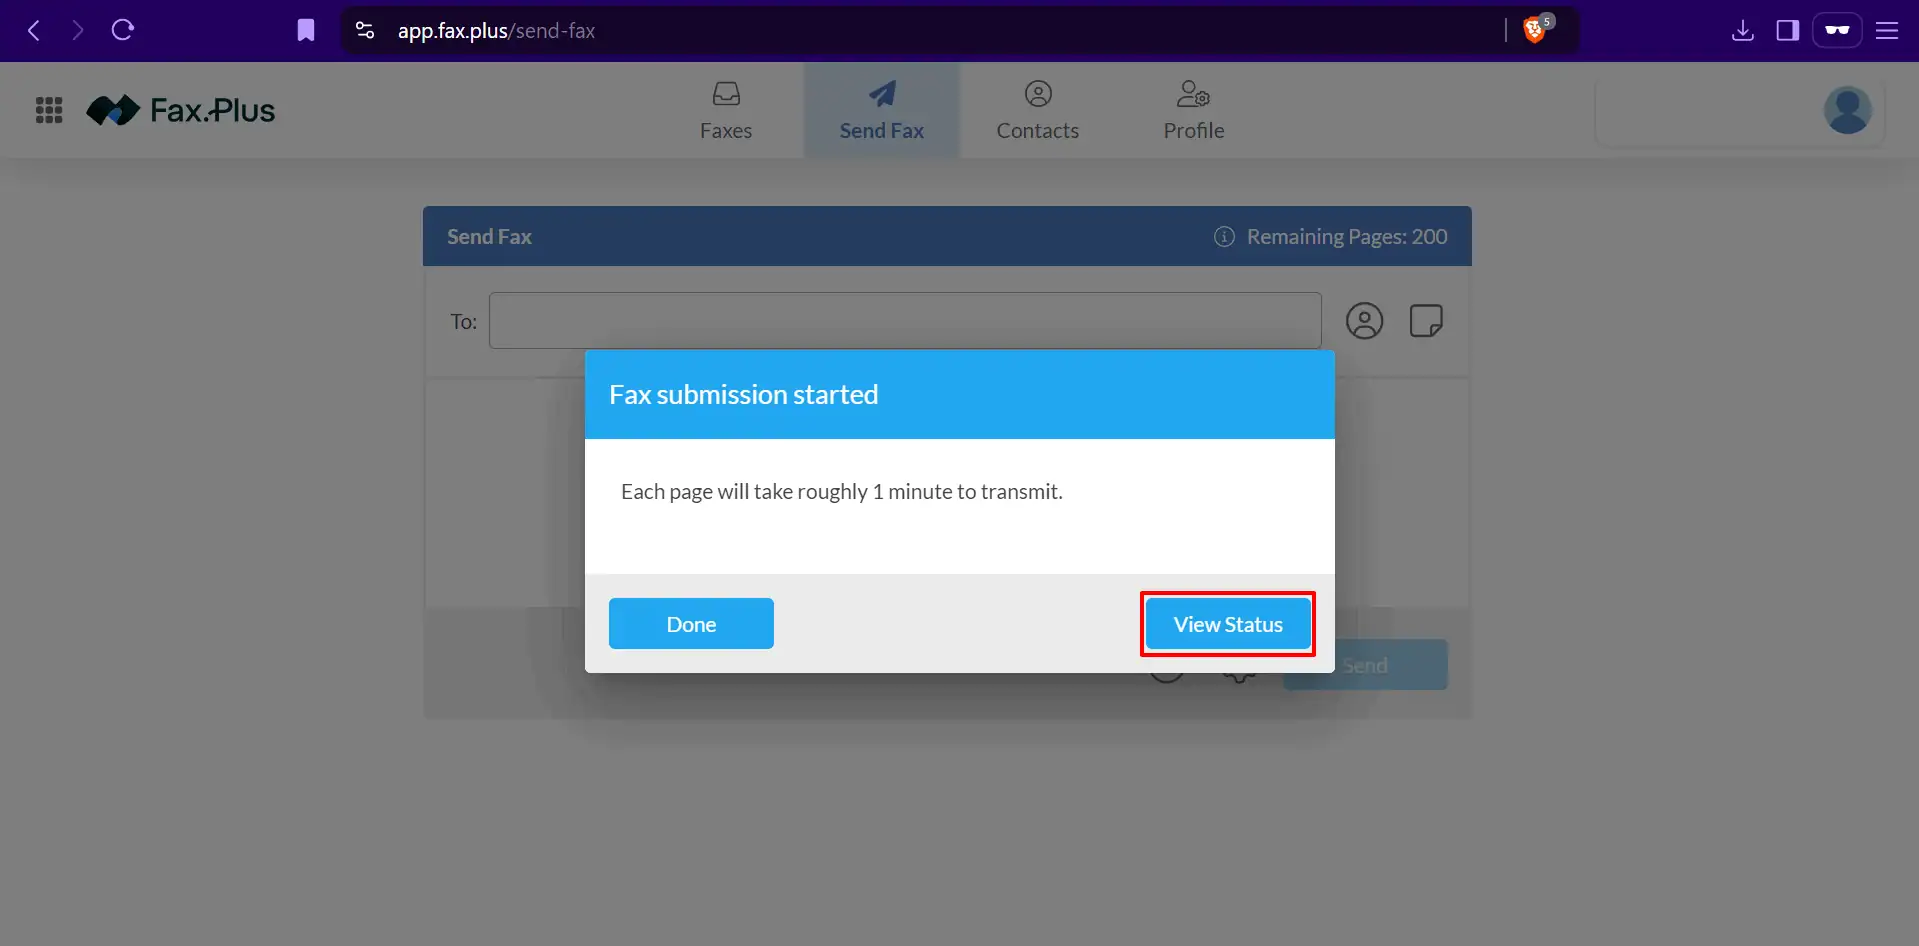Switch to the Send Fax tab

[x=881, y=111]
